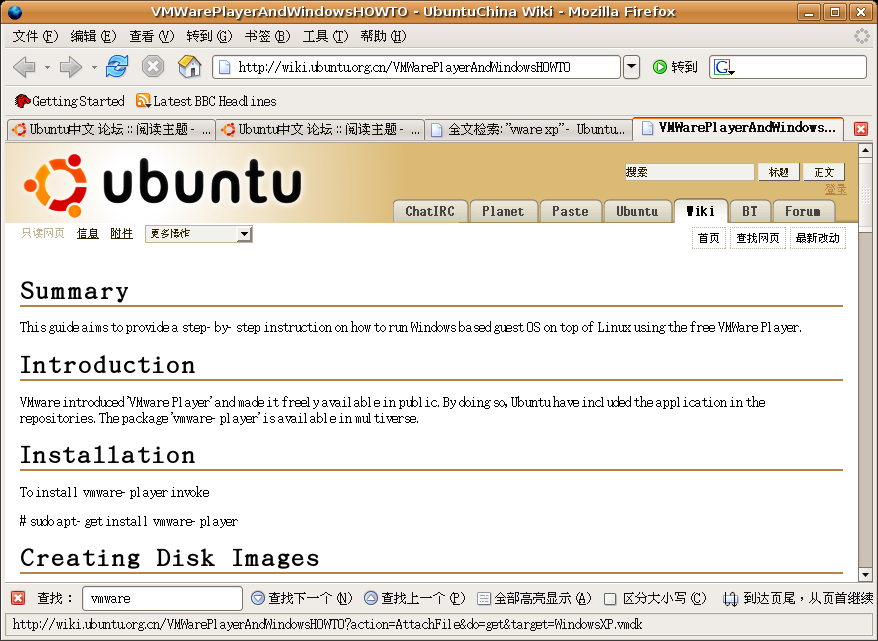Switch to the second Ubuntu中文论坛 tab
Image resolution: width=878 pixels, height=641 pixels.
[x=320, y=129]
